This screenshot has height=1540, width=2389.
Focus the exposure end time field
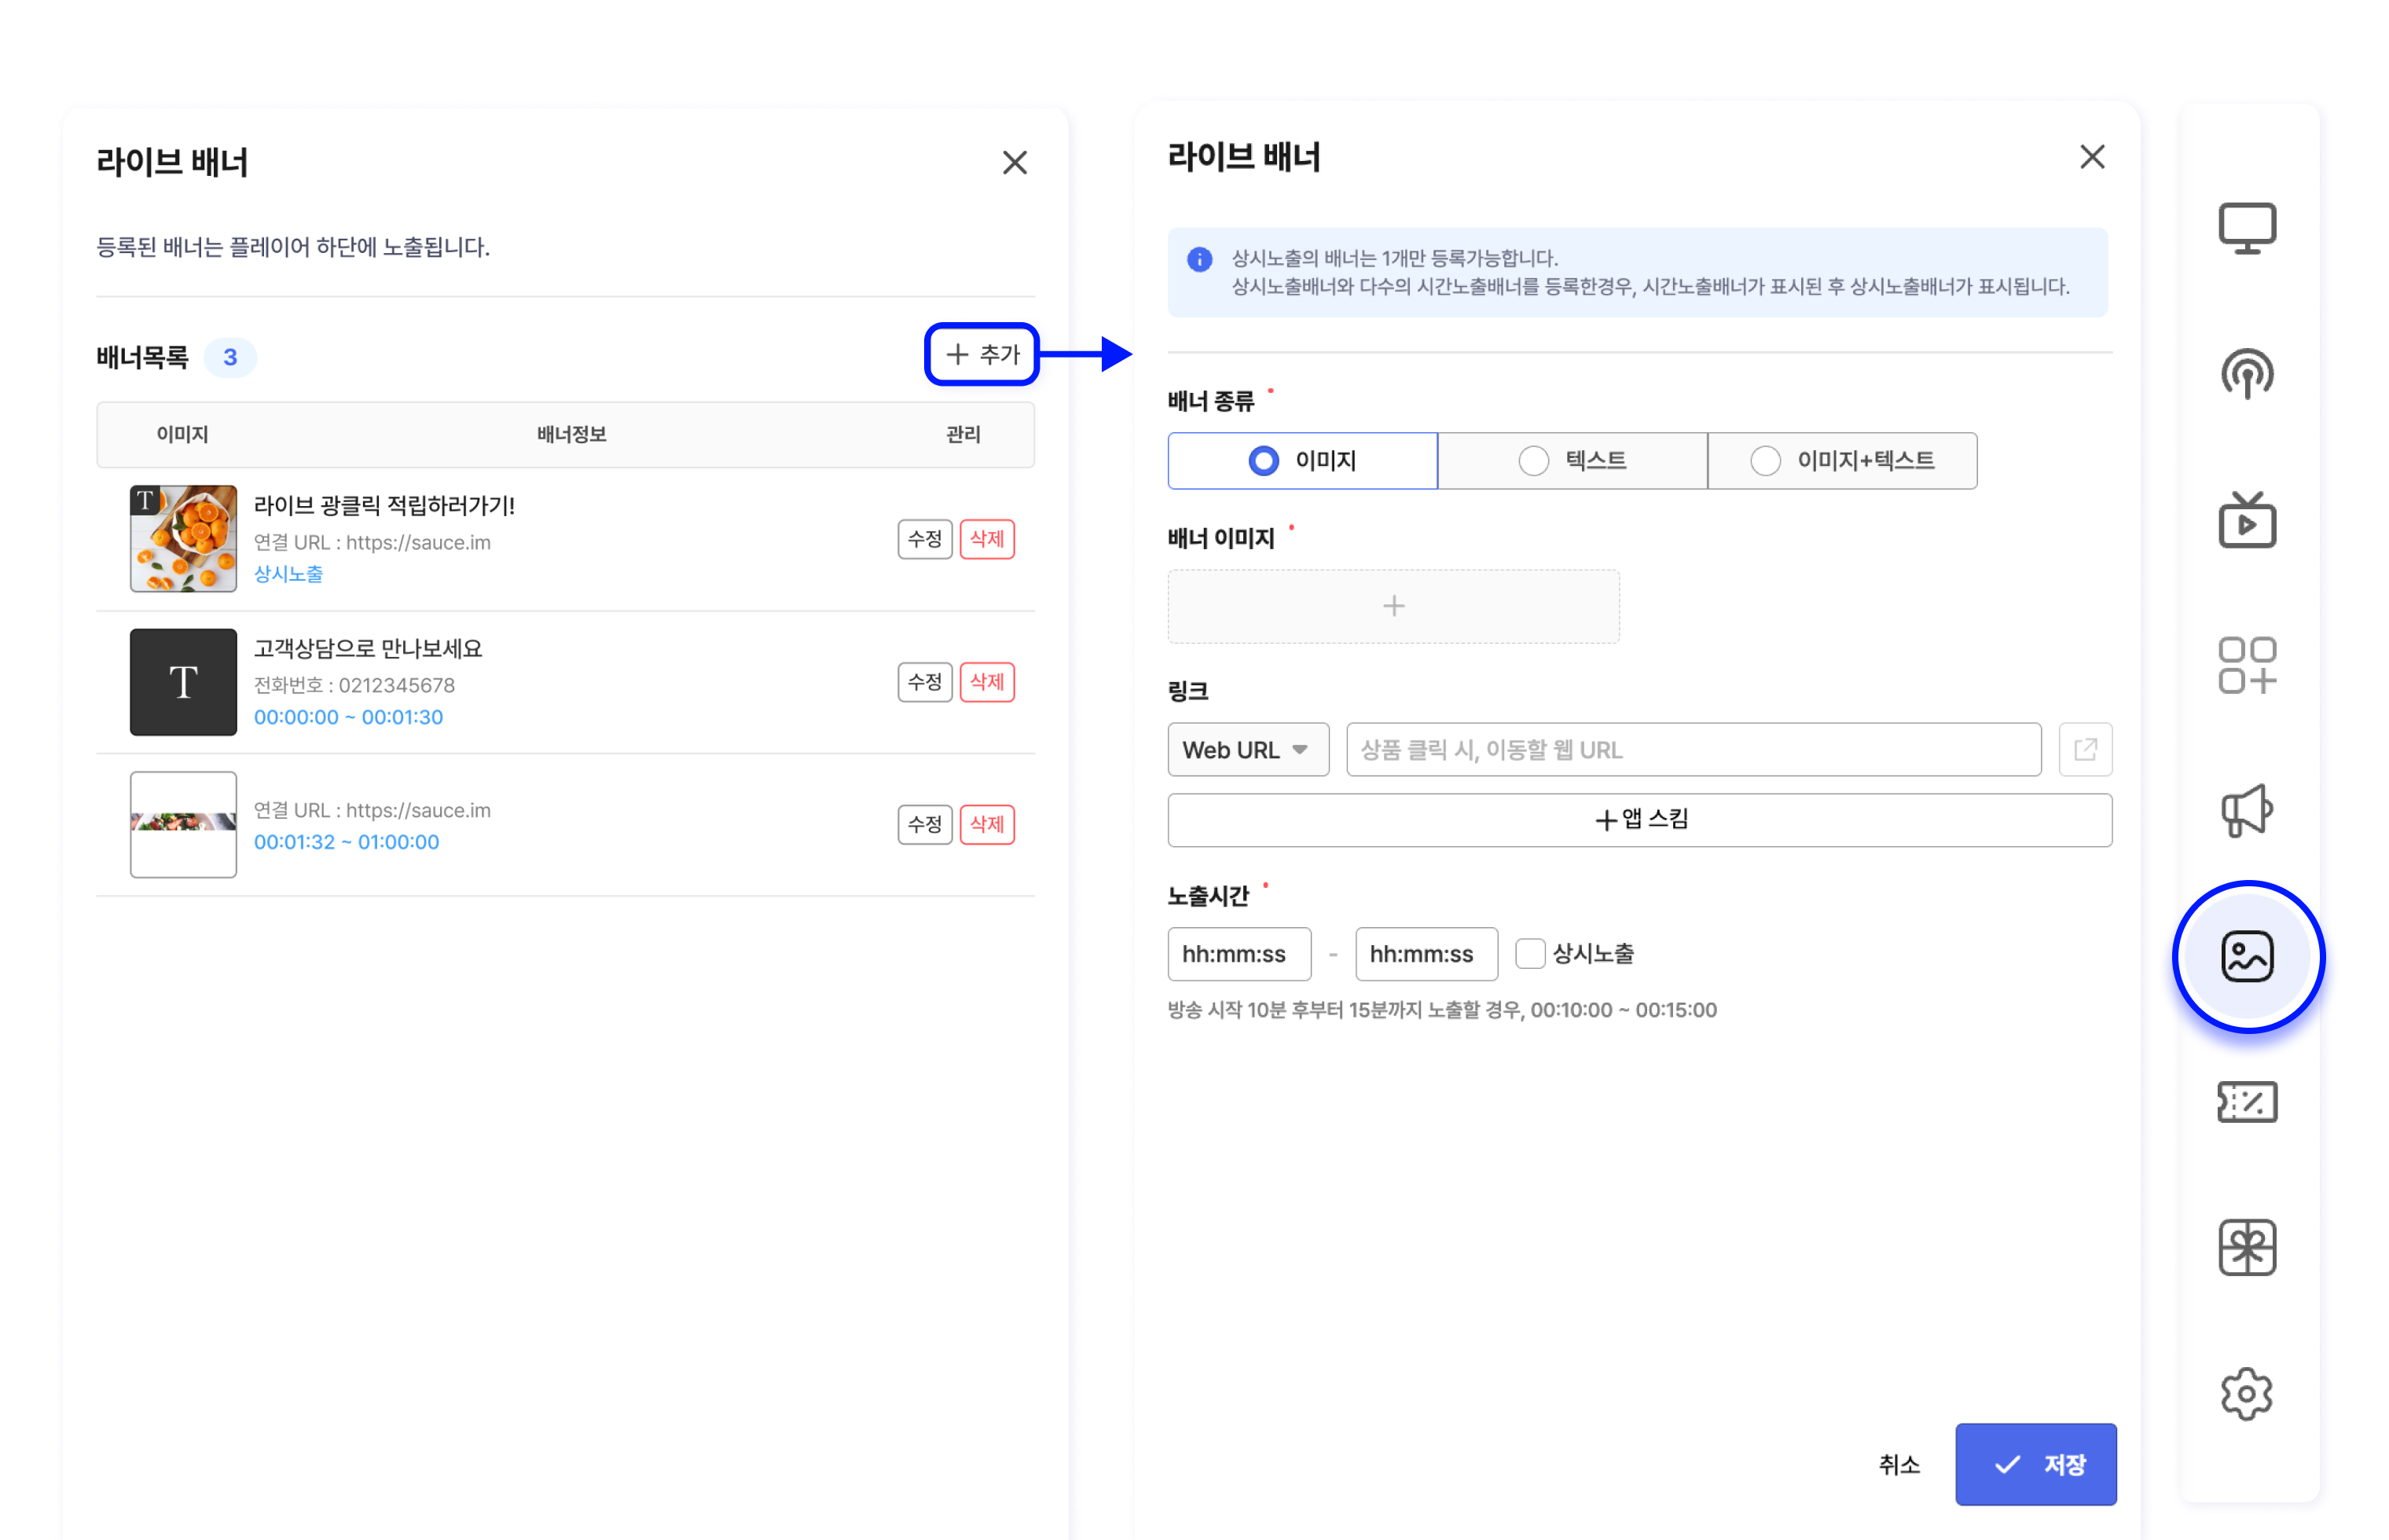(1426, 954)
